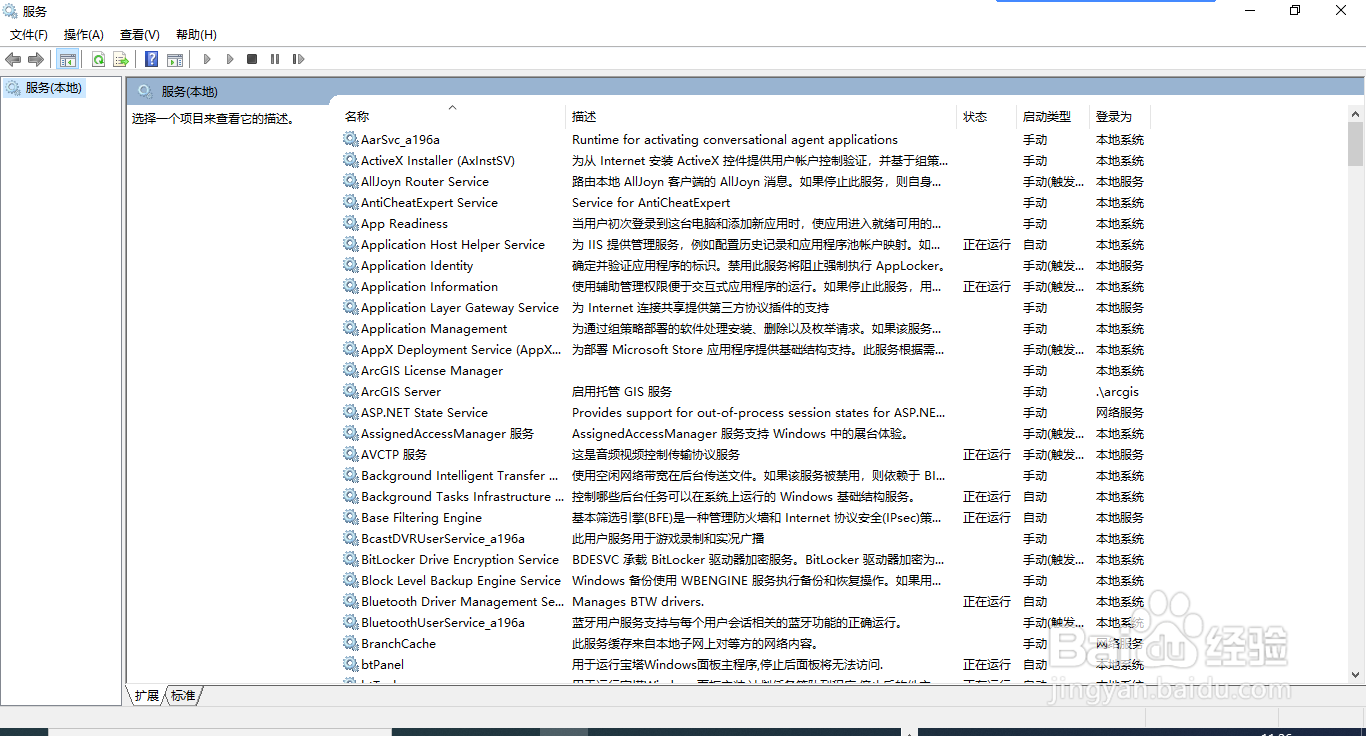Open the 查看(V) menu
Screen dimensions: 1366x736
tap(139, 35)
